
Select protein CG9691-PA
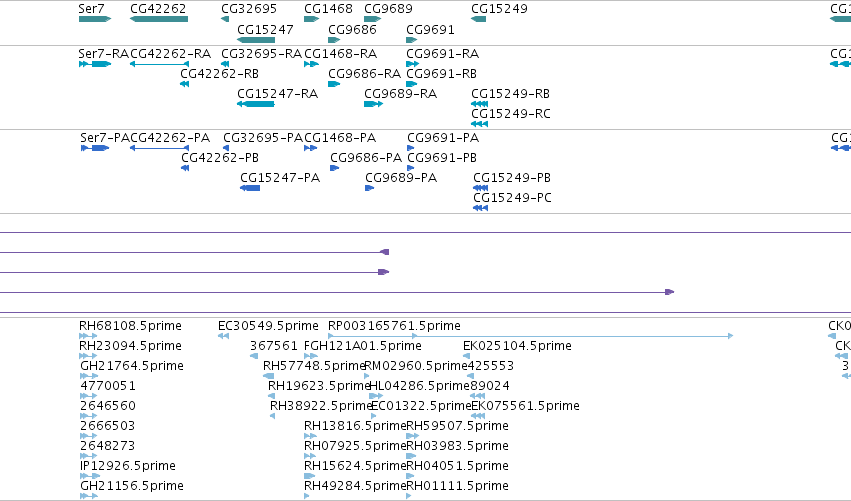443,138
